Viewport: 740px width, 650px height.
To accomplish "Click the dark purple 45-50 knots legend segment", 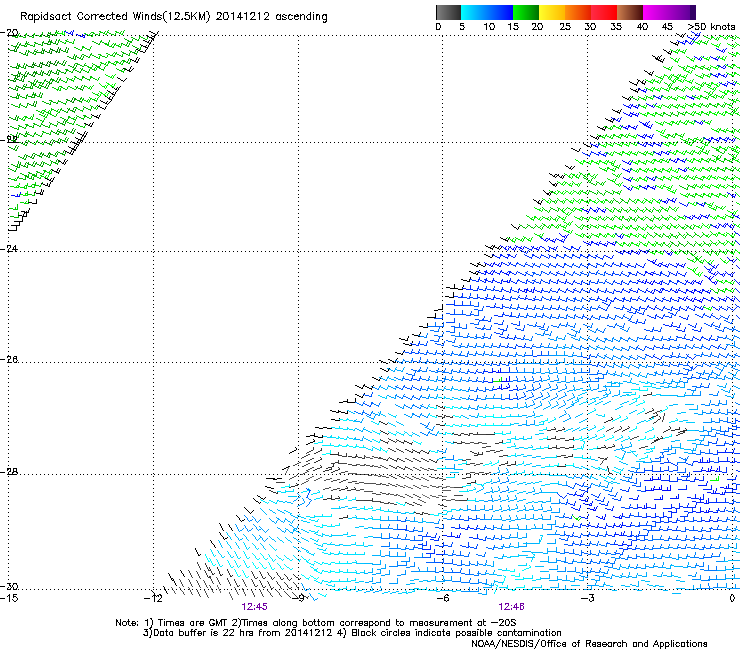I will click(x=682, y=12).
